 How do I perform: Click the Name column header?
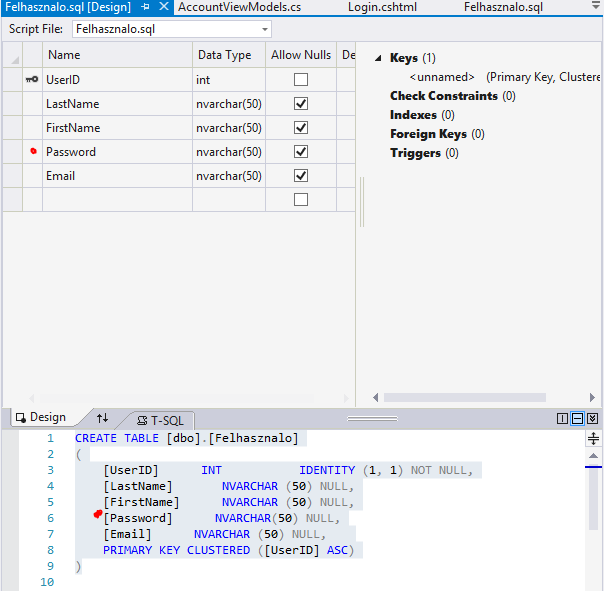[x=117, y=55]
